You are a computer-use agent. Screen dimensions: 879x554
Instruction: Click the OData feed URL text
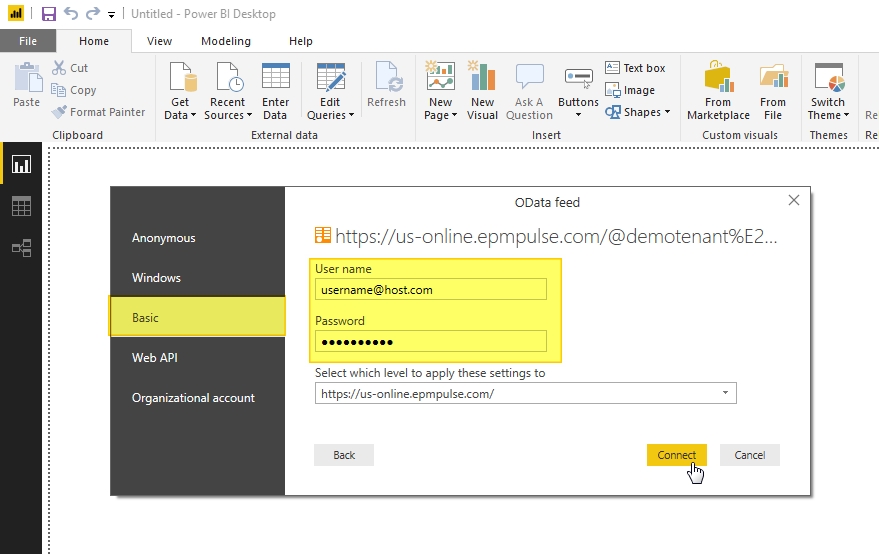point(556,237)
